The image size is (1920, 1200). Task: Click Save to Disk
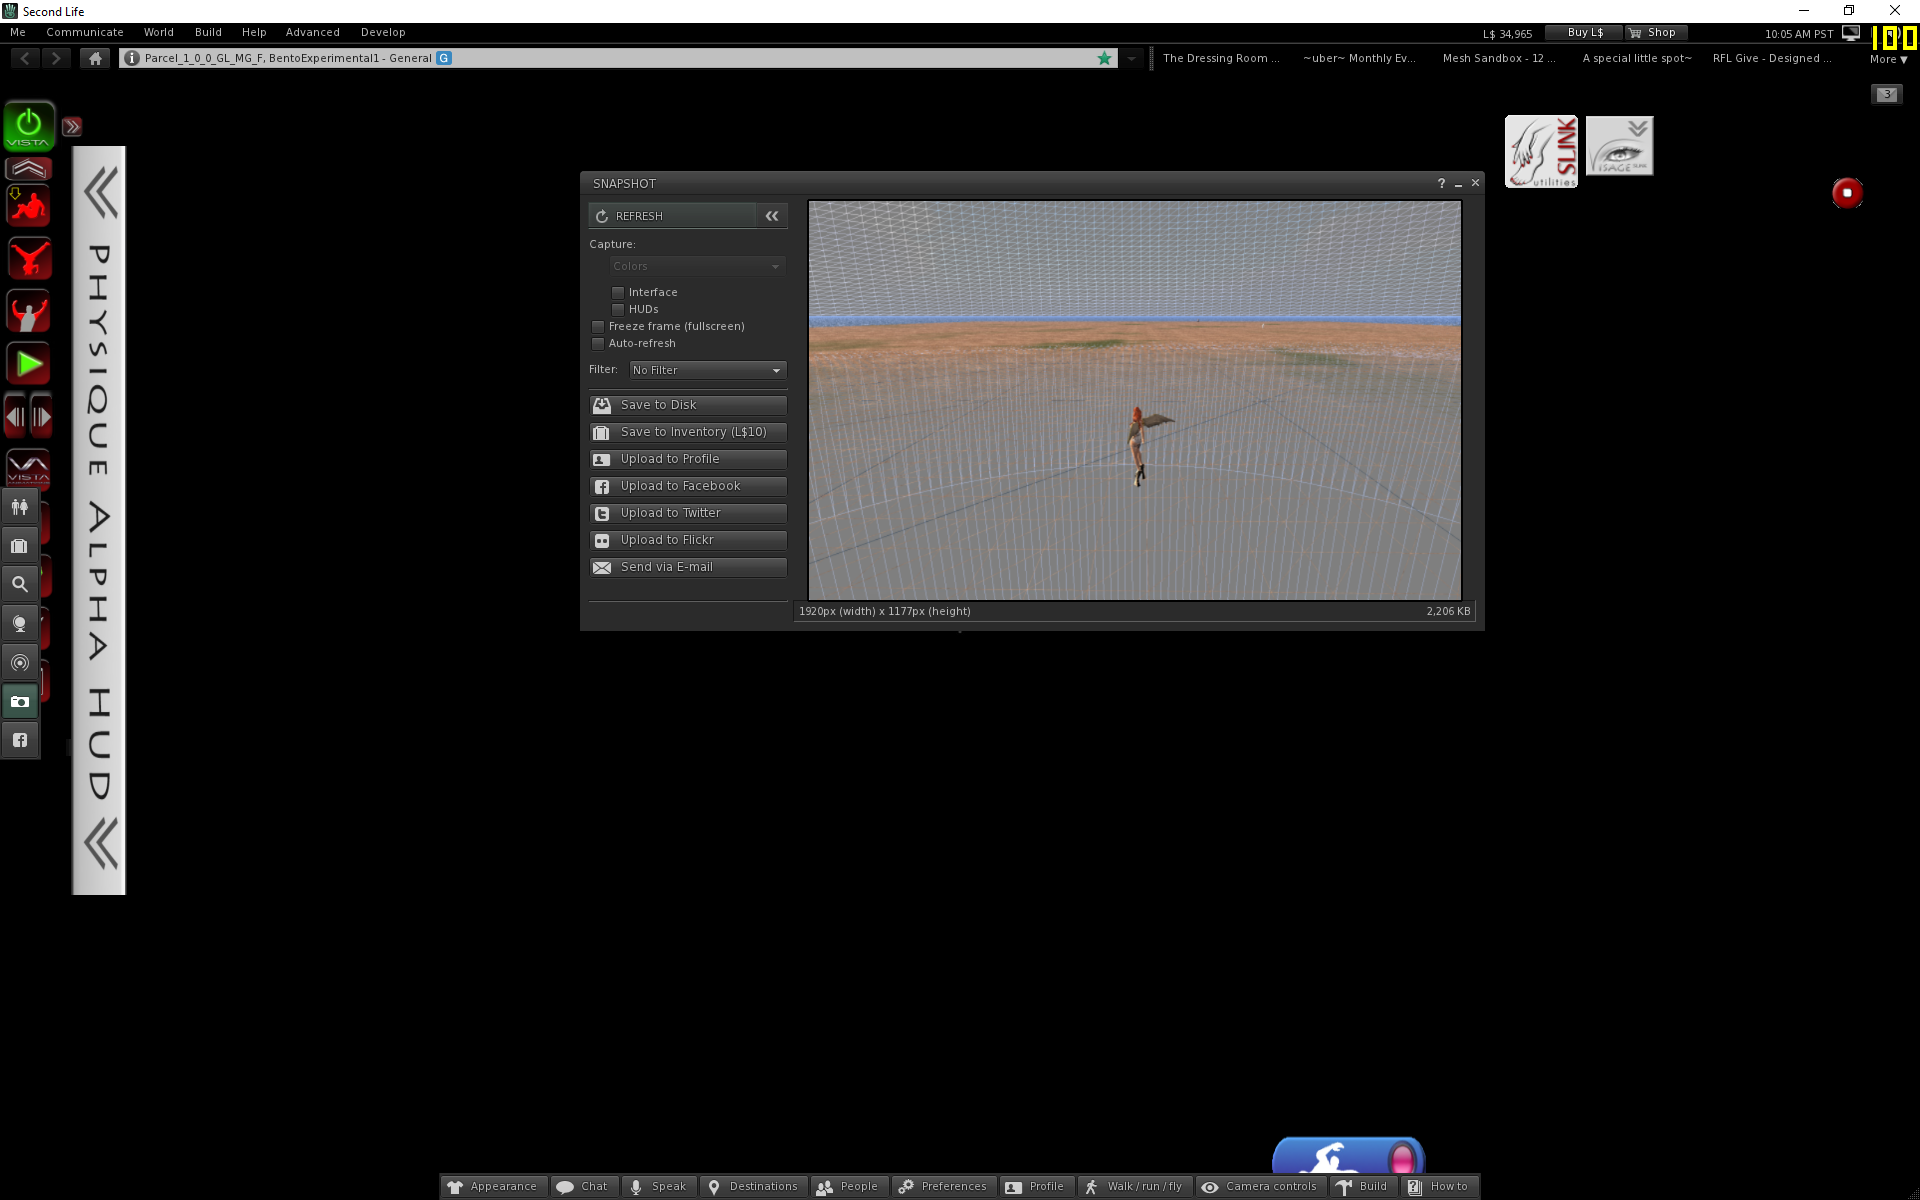pyautogui.click(x=688, y=405)
